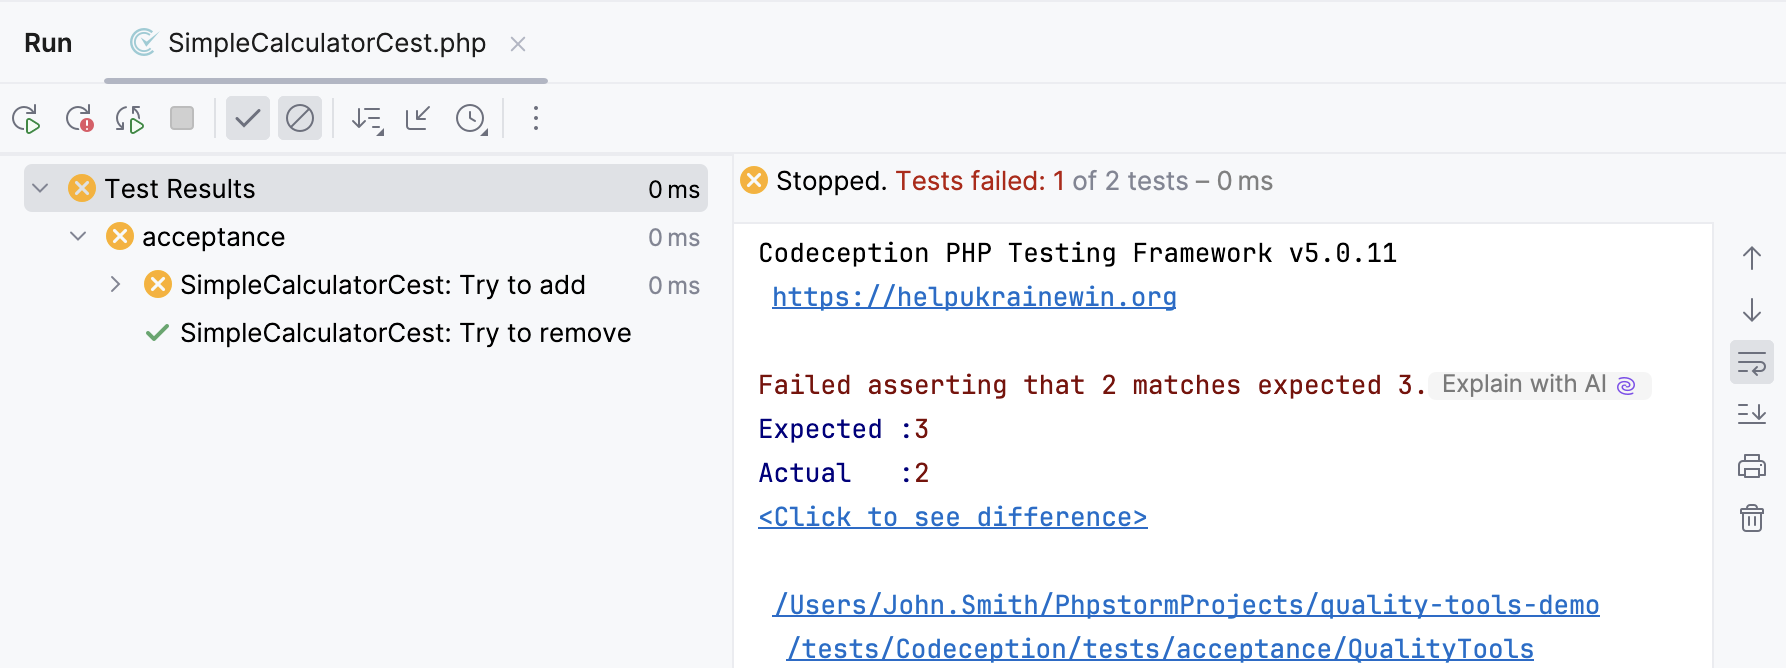Image resolution: width=1786 pixels, height=668 pixels.
Task: Open the More options menu
Action: pos(536,118)
